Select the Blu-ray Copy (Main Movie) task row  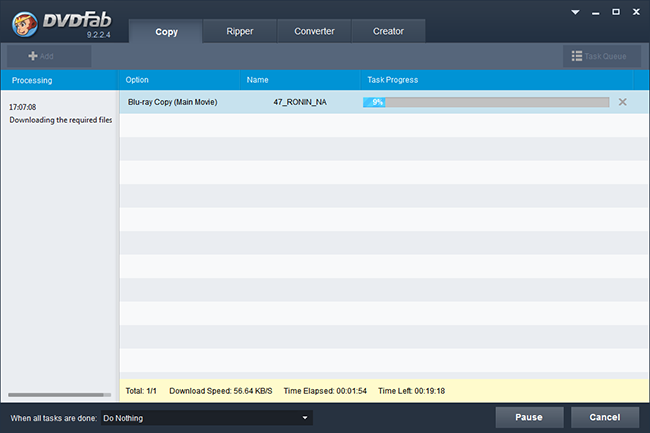pos(384,102)
